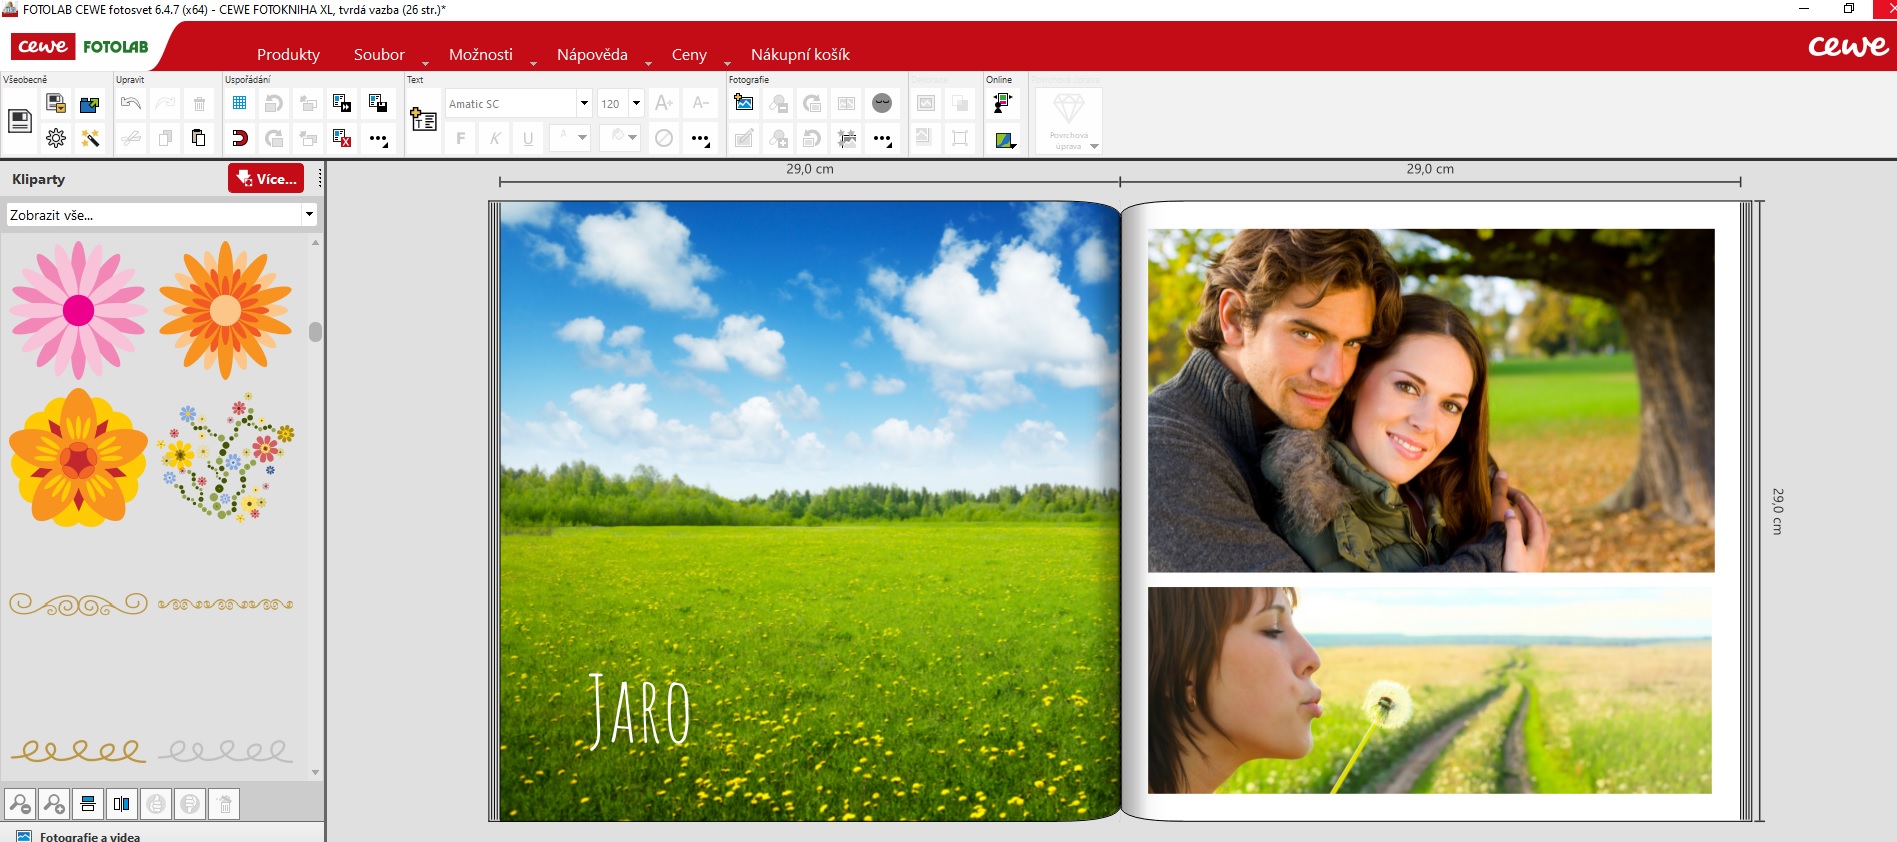Expand the Zobrazit vše category dropdown
Image resolution: width=1897 pixels, height=842 pixels.
pos(309,214)
